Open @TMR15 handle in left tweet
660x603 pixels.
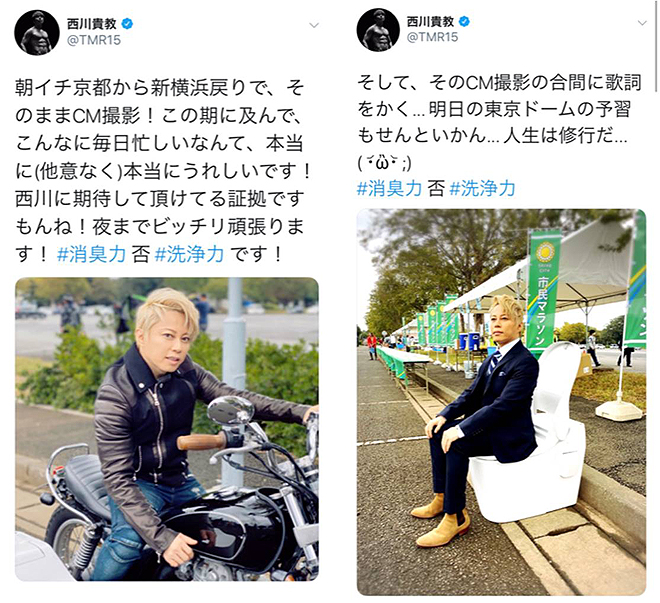point(93,41)
